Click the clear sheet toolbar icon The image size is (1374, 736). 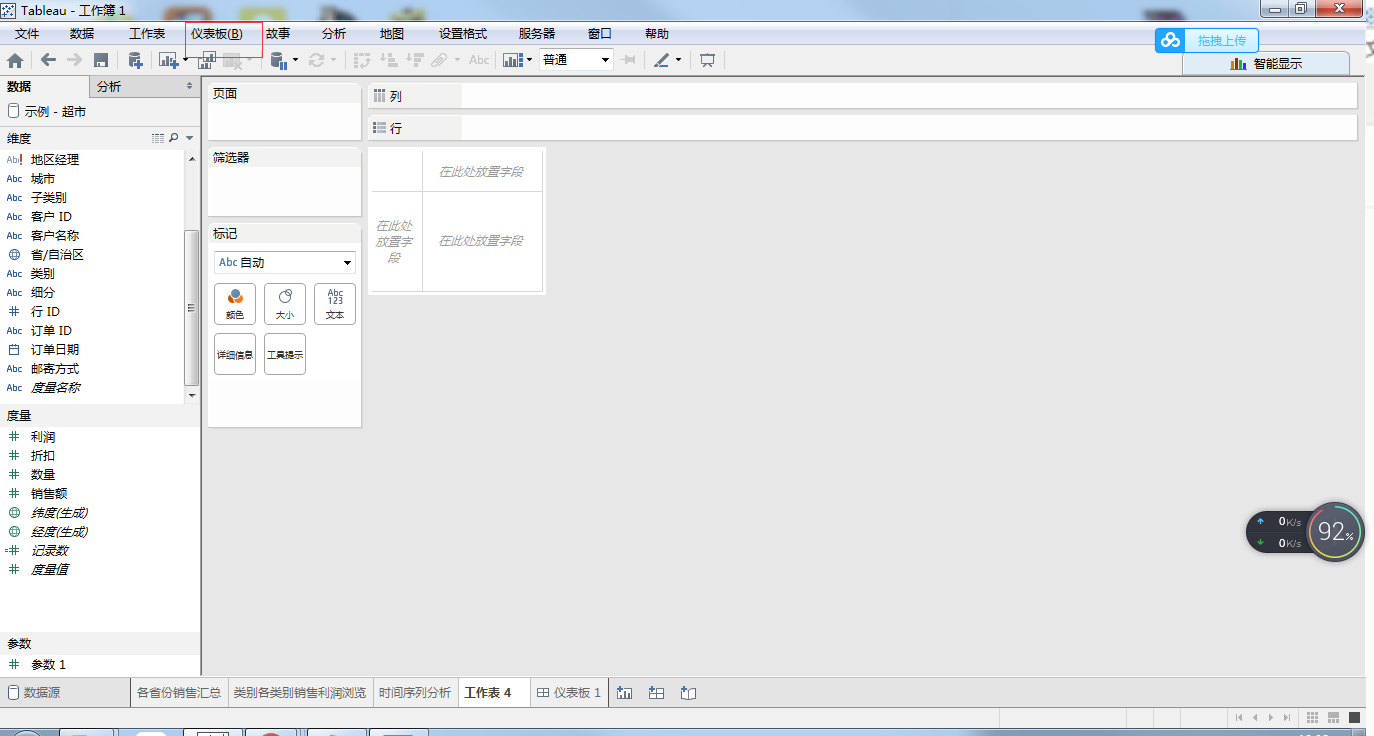[x=233, y=60]
